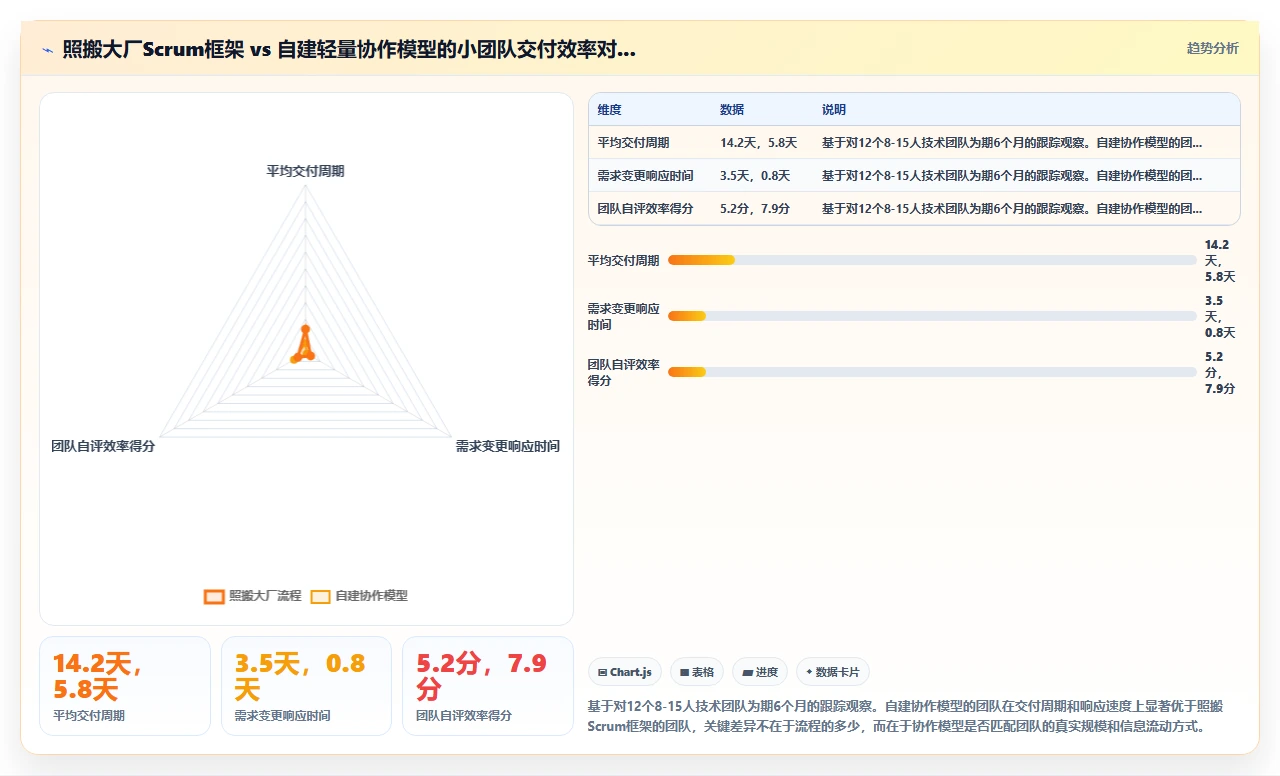This screenshot has width=1280, height=776.
Task: Click the 趋势分析 label in the header
Action: tap(1212, 48)
